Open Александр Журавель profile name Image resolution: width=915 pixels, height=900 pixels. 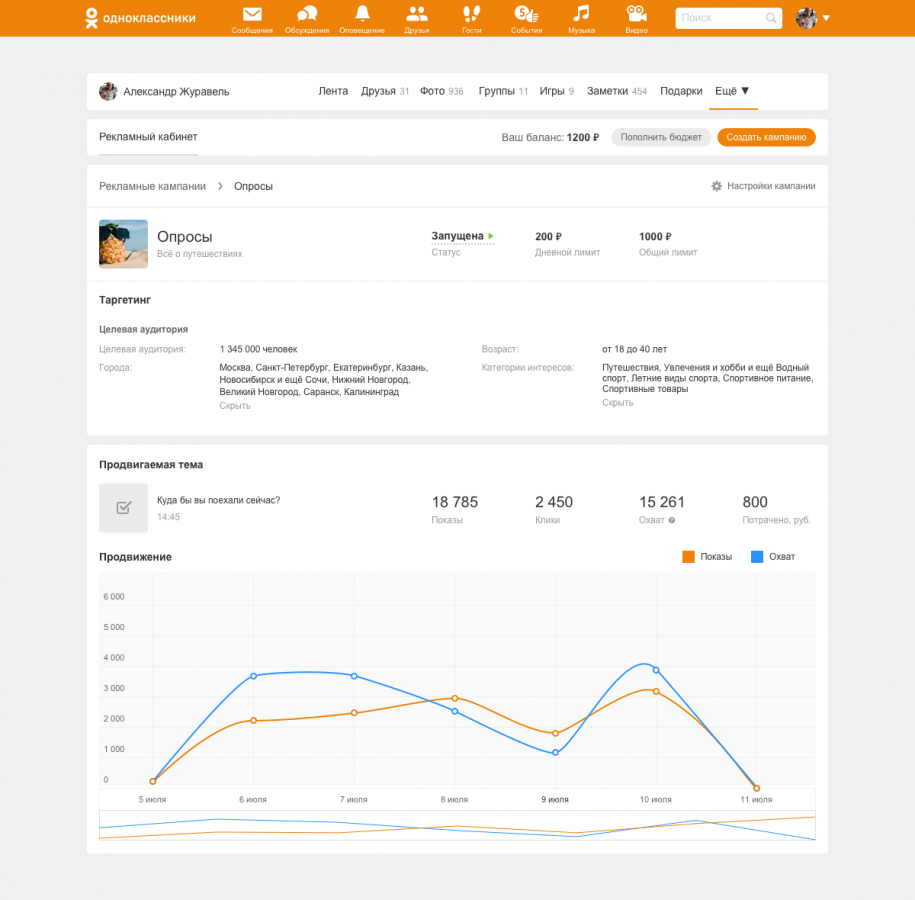point(176,92)
